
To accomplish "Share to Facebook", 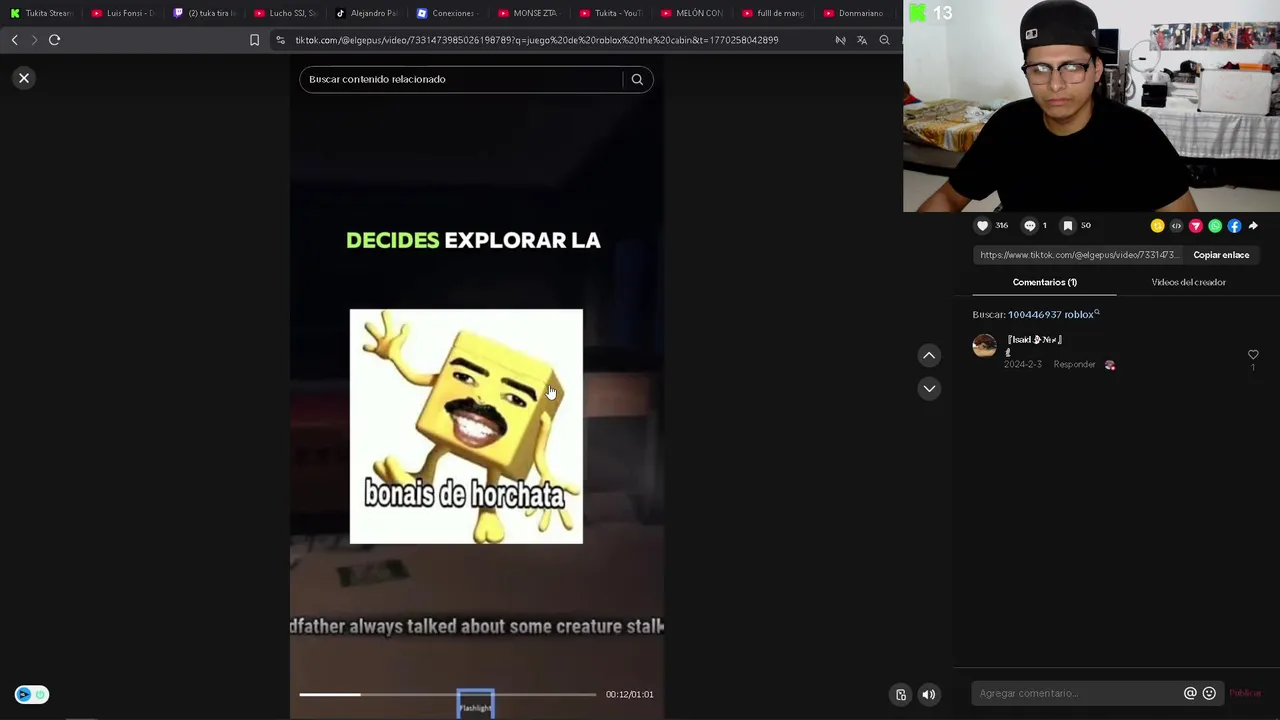I will pyautogui.click(x=1234, y=226).
